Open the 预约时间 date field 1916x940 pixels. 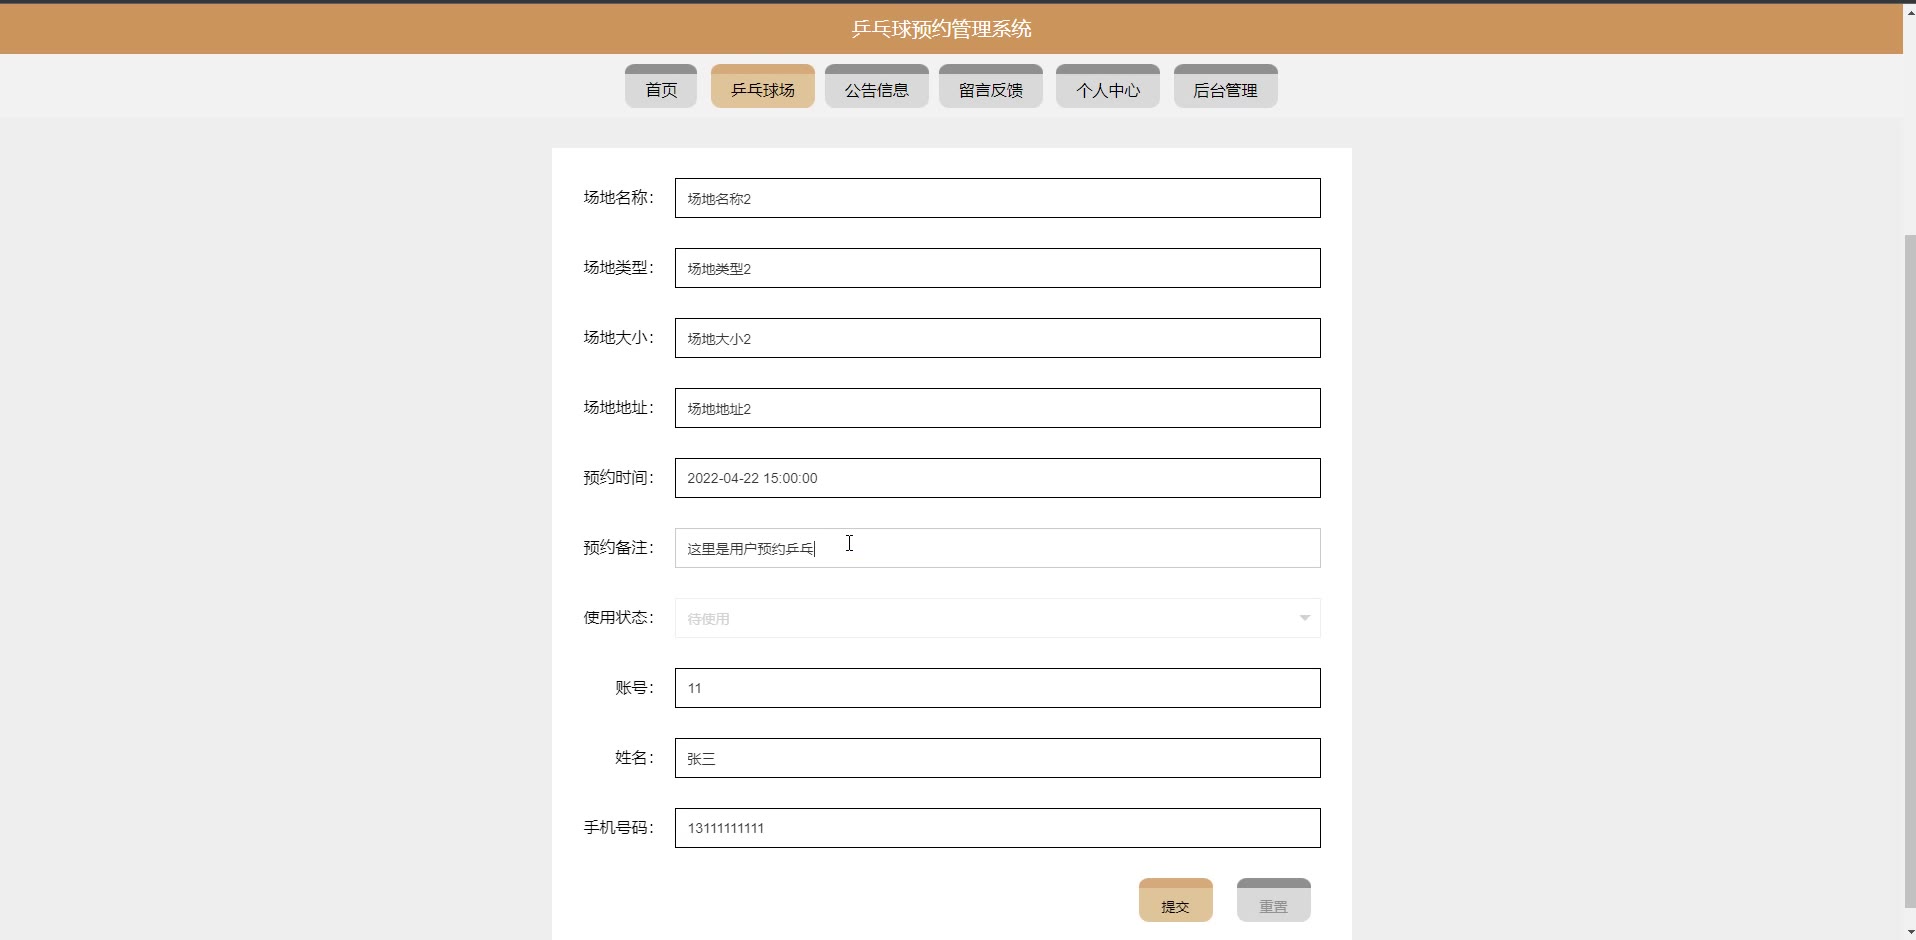(x=998, y=478)
